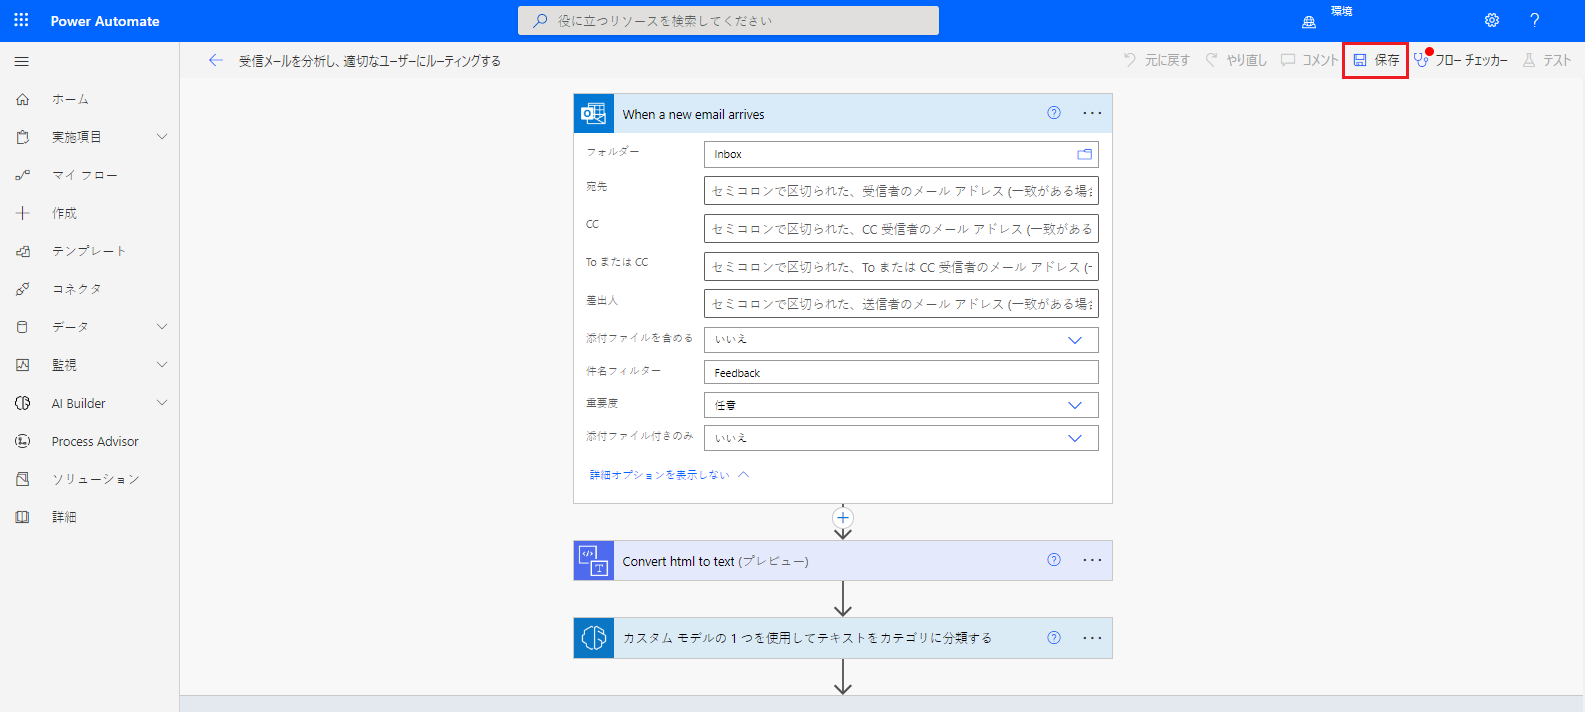Image resolution: width=1585 pixels, height=712 pixels.
Task: Click the When a new email arrives header
Action: coord(843,114)
